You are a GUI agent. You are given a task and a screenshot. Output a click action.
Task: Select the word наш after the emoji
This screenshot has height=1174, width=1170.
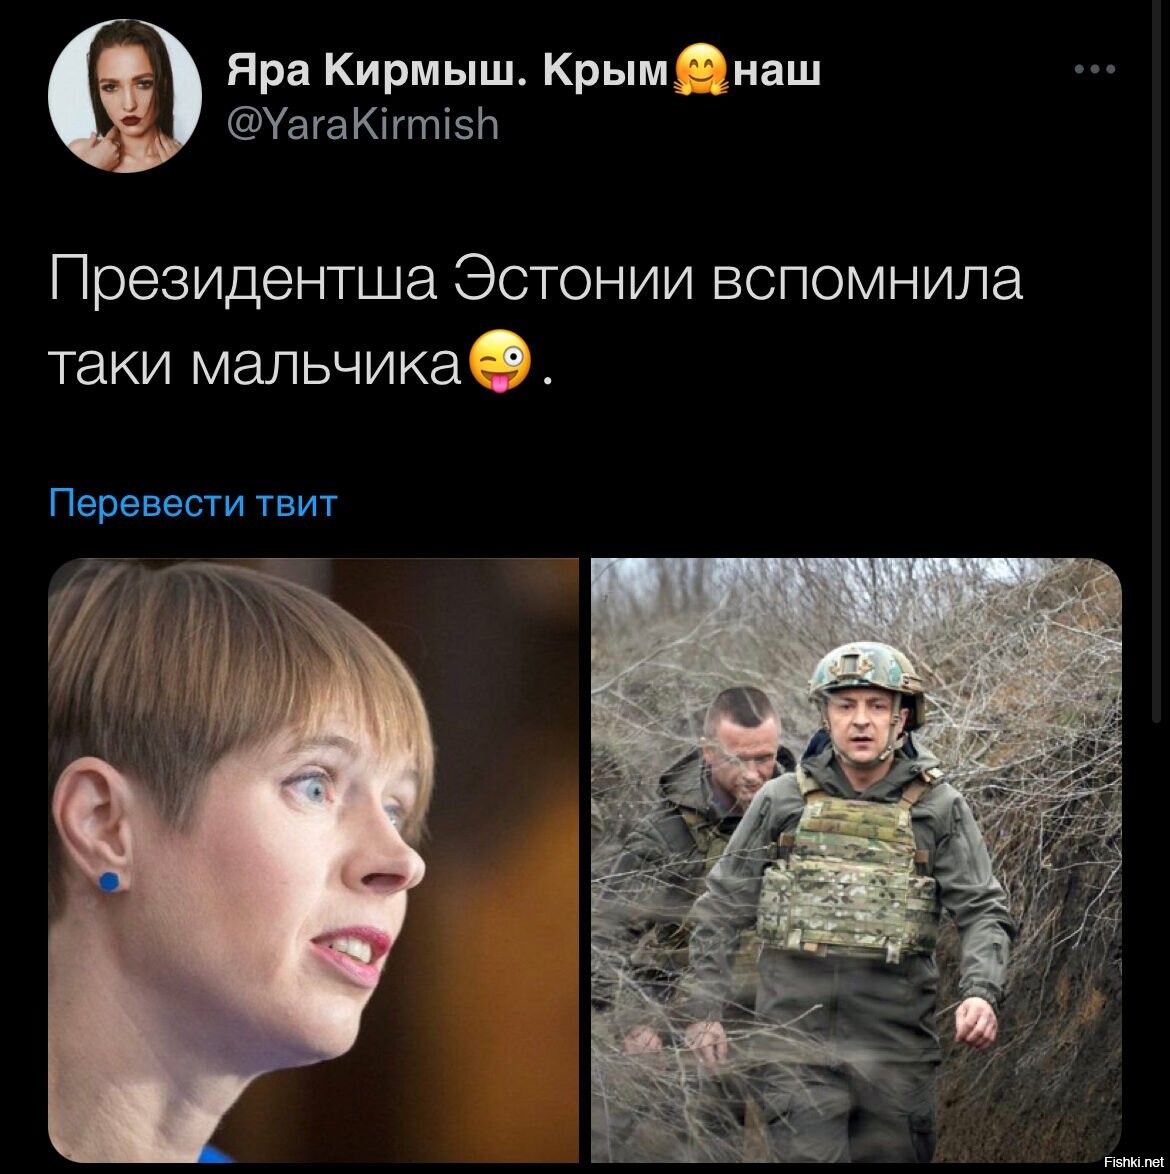coord(776,72)
